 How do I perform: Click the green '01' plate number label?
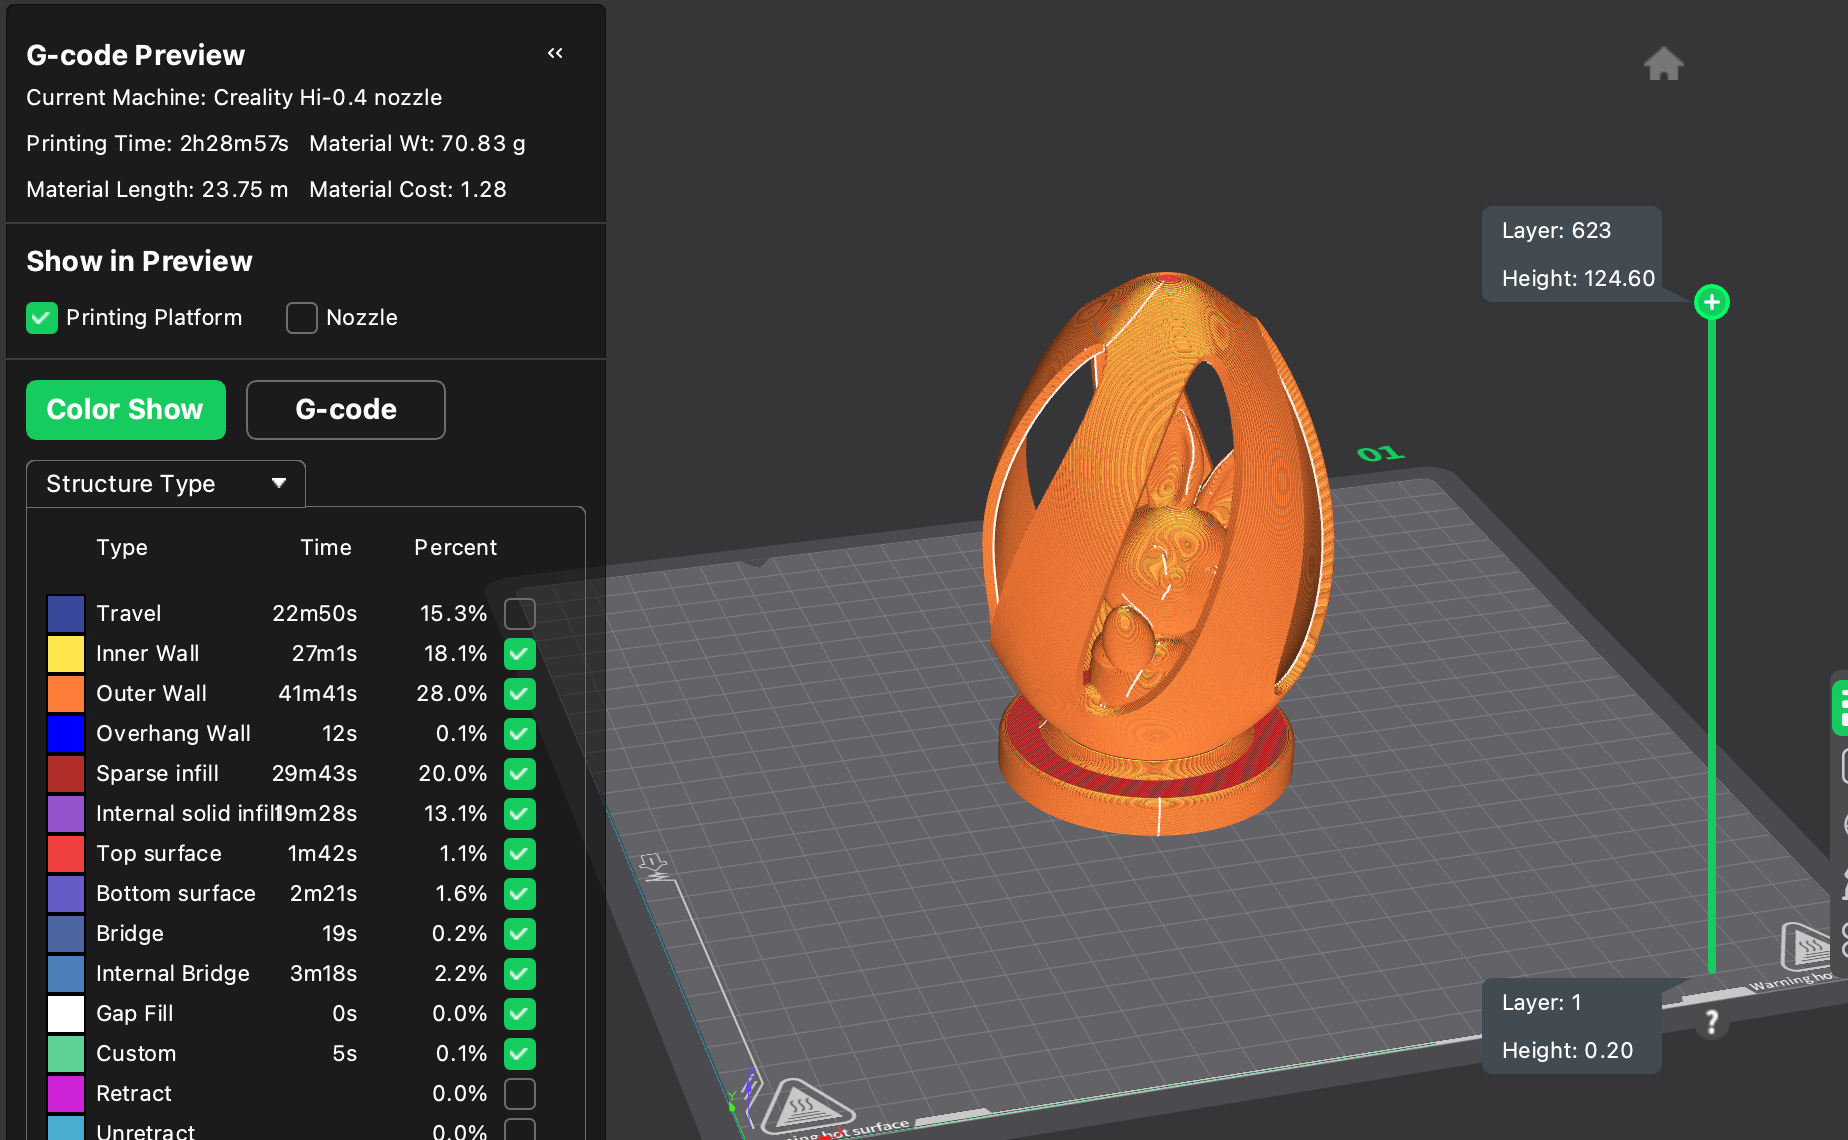[x=1381, y=454]
